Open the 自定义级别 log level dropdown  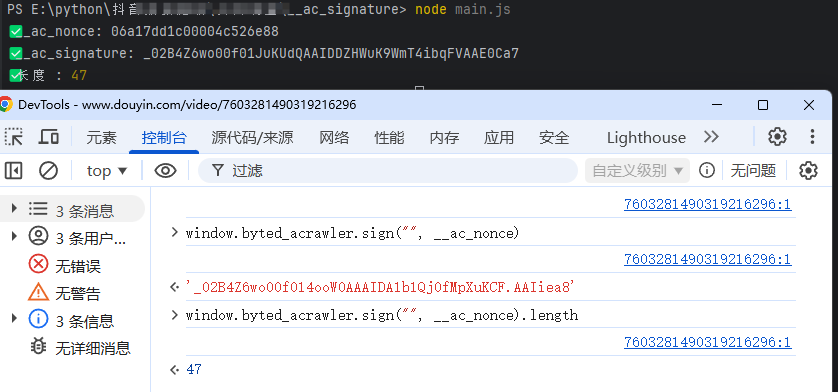638,171
